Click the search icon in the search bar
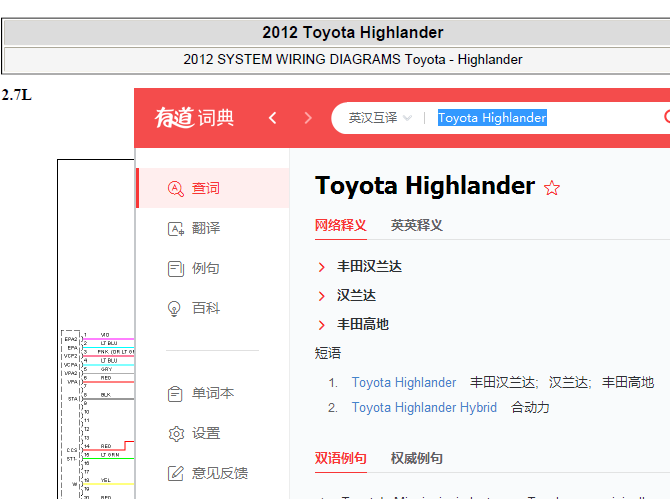This screenshot has width=670, height=499. [x=667, y=117]
